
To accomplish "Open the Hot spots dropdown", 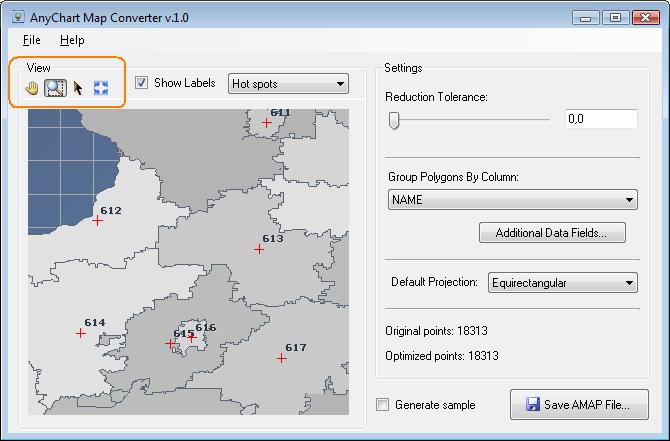I will (x=288, y=83).
